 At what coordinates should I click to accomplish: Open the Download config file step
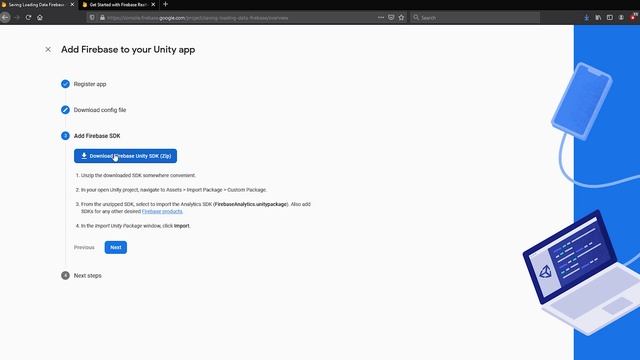coord(100,110)
